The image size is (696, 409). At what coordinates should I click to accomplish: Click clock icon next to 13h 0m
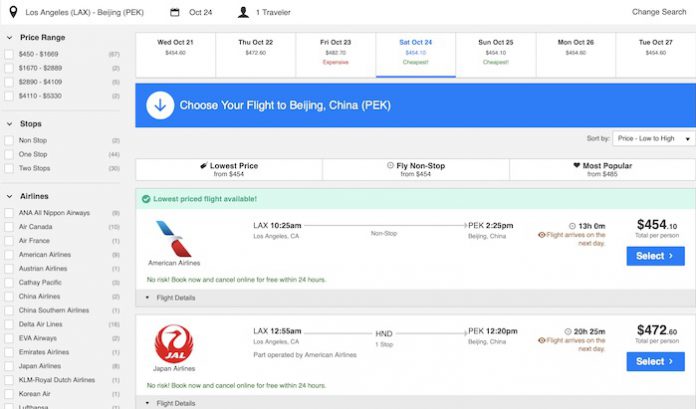click(572, 226)
